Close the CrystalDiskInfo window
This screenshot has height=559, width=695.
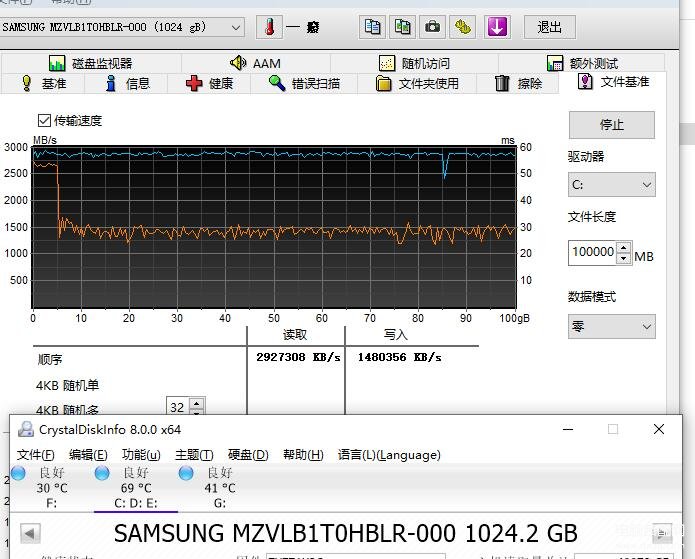[x=659, y=429]
